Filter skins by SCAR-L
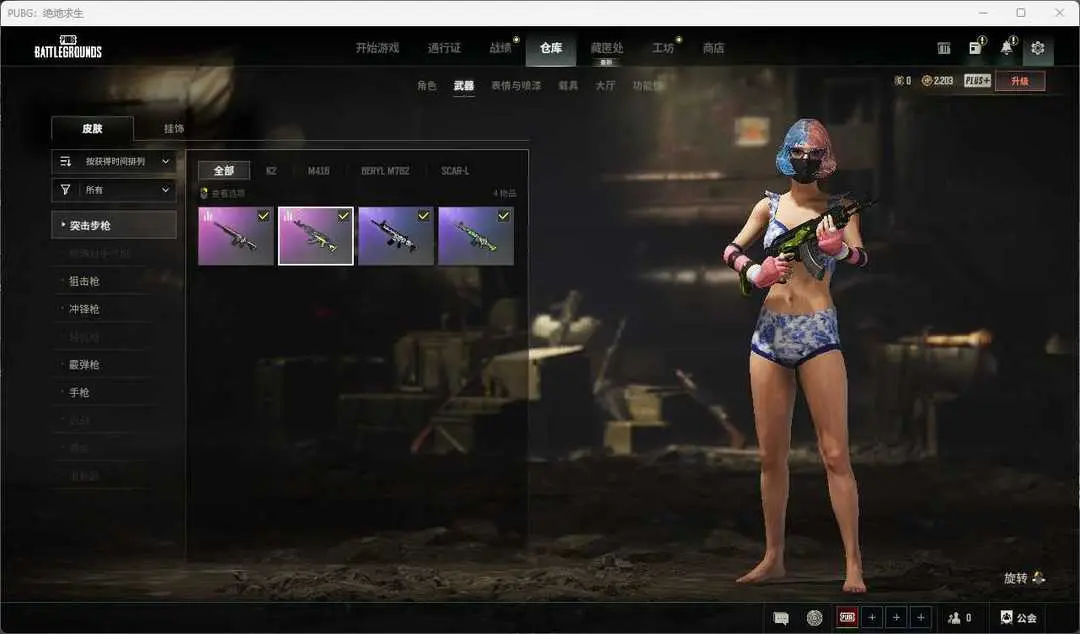Viewport: 1080px width, 634px height. tap(455, 170)
